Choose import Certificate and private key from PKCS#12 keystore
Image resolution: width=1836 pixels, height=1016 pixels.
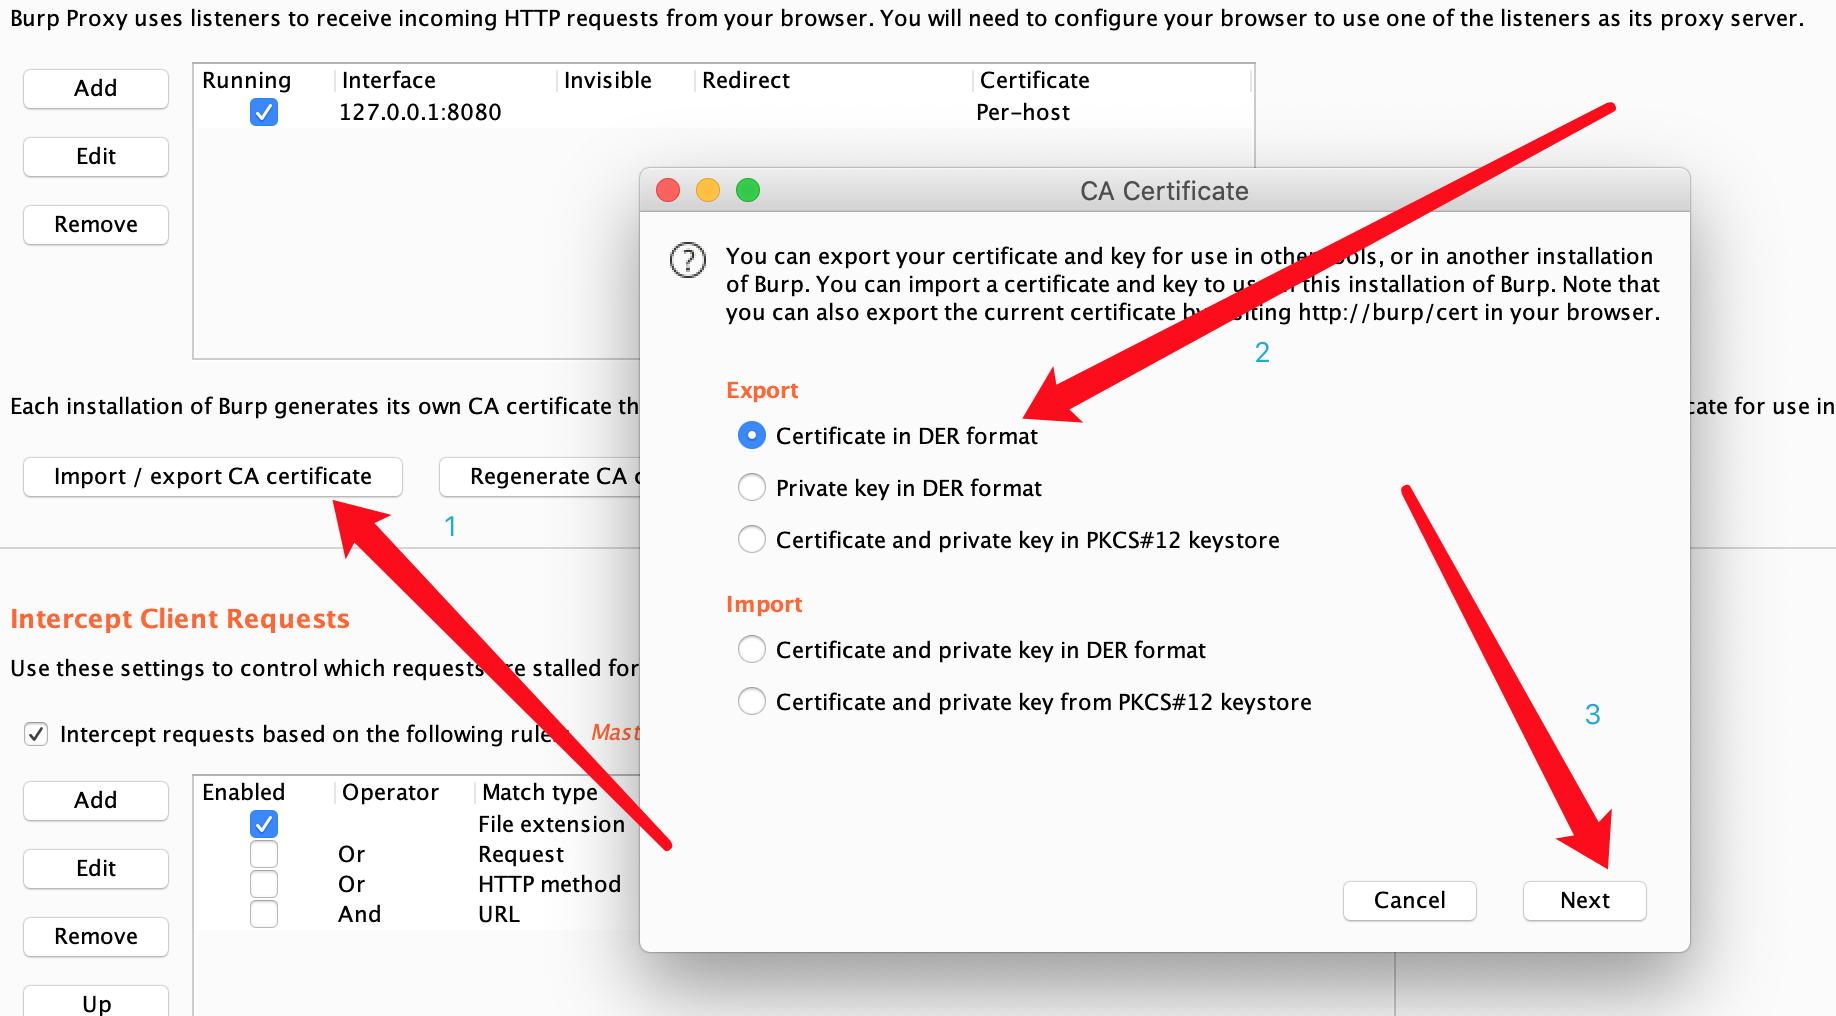752,702
